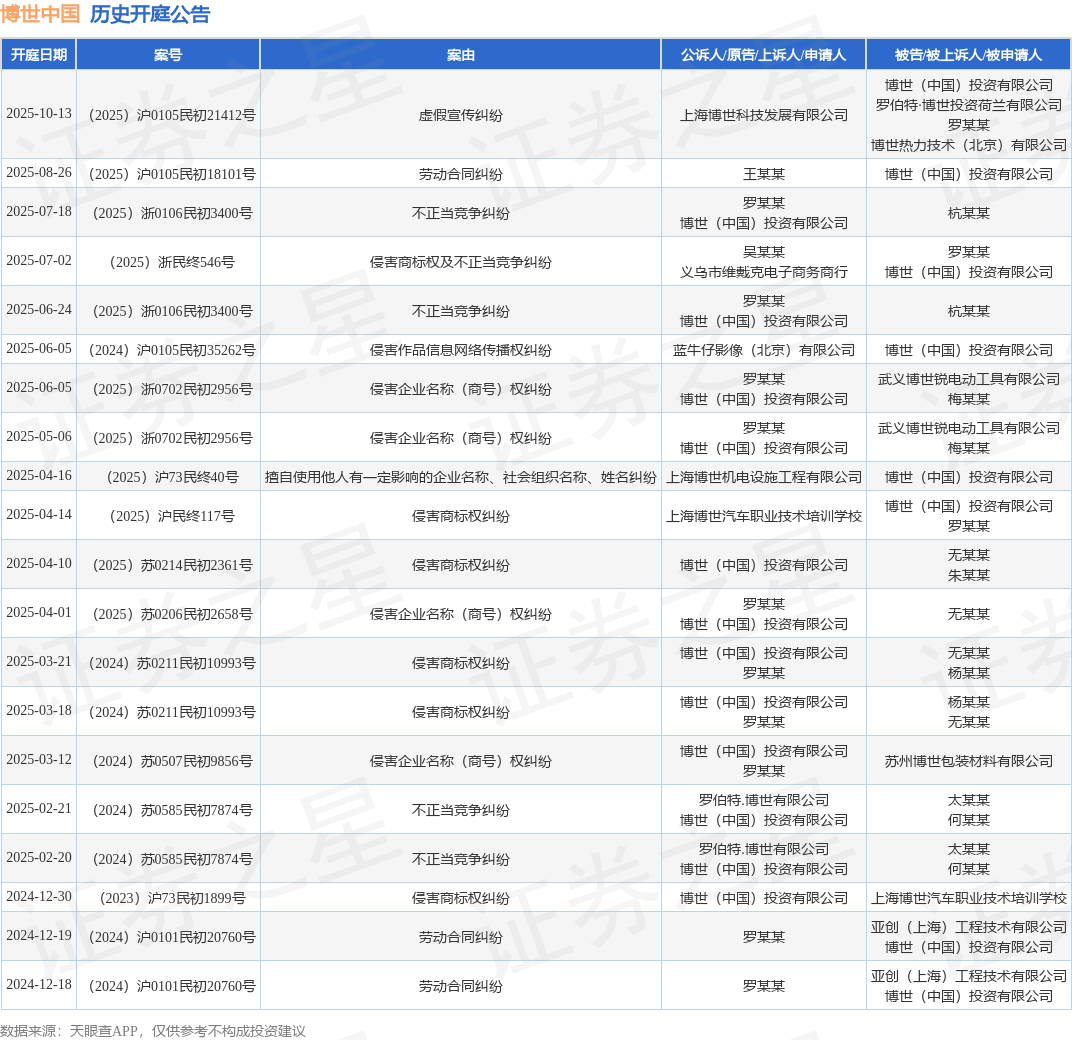Select the date 2024-12-19
Screen dimensions: 1072x1040
pyautogui.click(x=39, y=935)
